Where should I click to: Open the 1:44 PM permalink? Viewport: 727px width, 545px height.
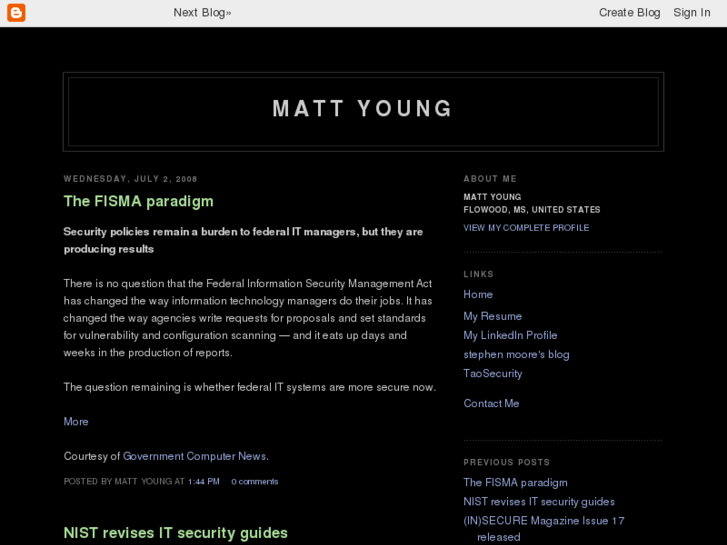tap(203, 482)
